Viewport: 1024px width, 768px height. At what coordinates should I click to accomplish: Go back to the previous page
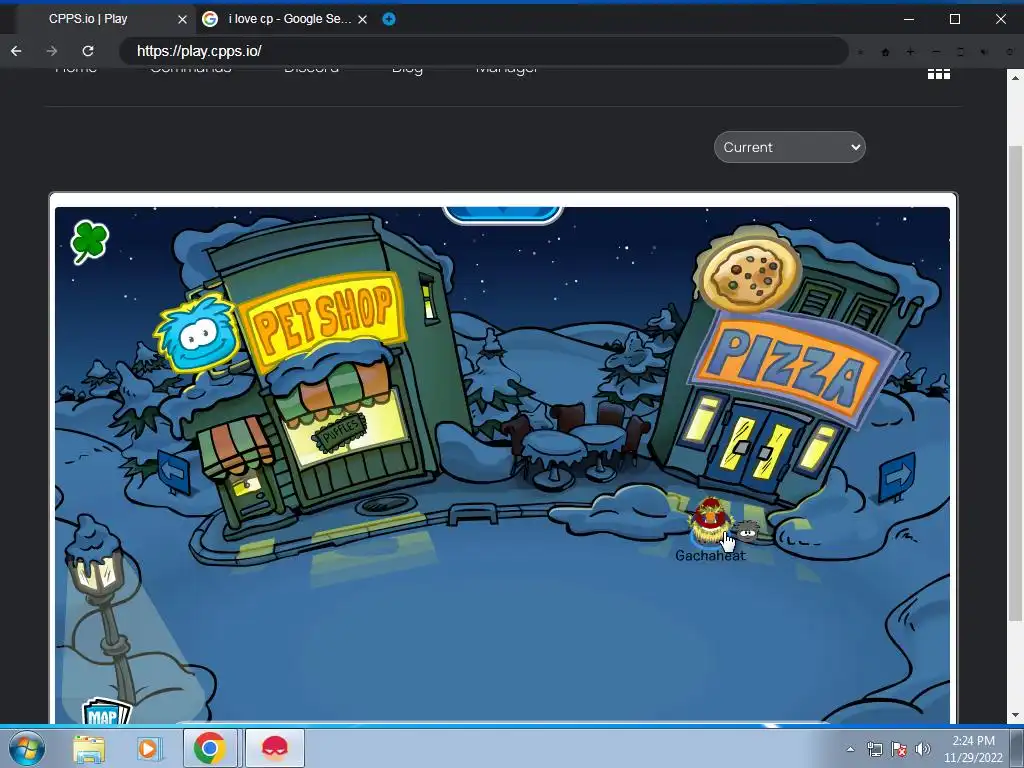[x=16, y=51]
